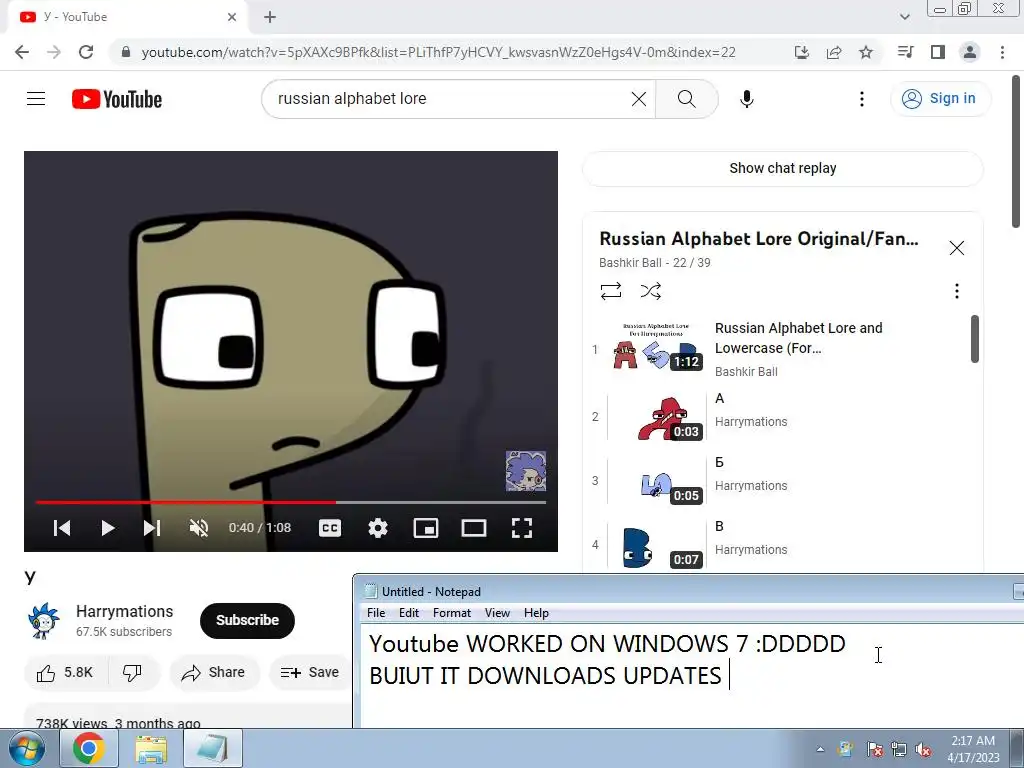Open Harrymations channel avatar
The width and height of the screenshot is (1024, 768).
pos(43,620)
